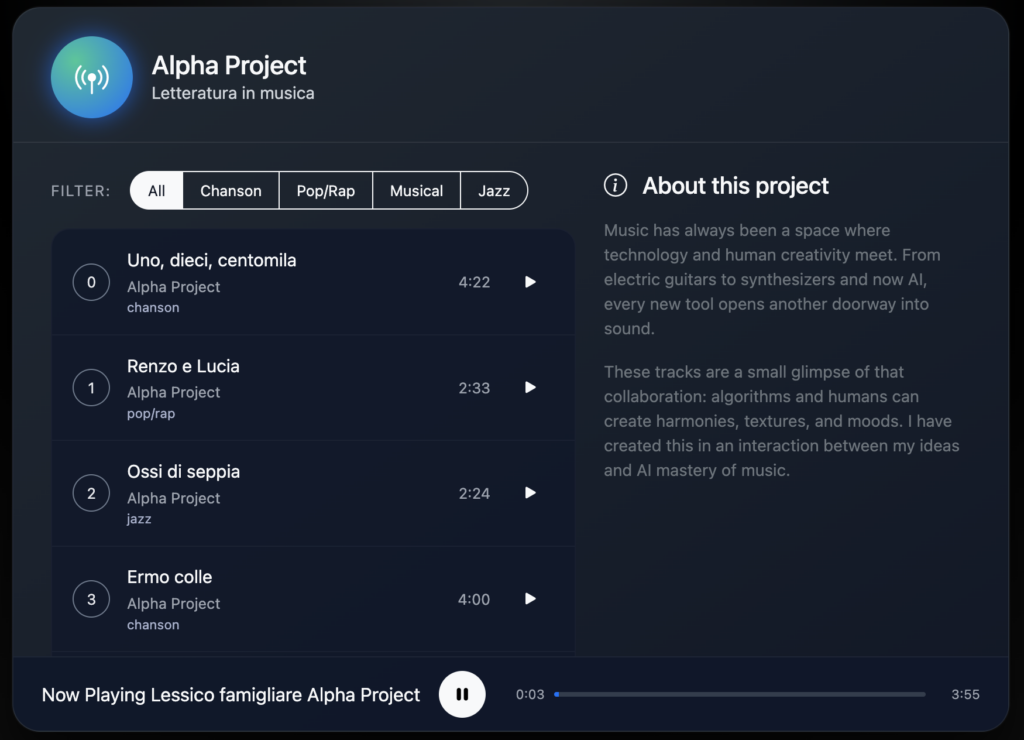This screenshot has width=1024, height=740.
Task: Filter tracks by Pop/Rap
Action: pyautogui.click(x=325, y=191)
